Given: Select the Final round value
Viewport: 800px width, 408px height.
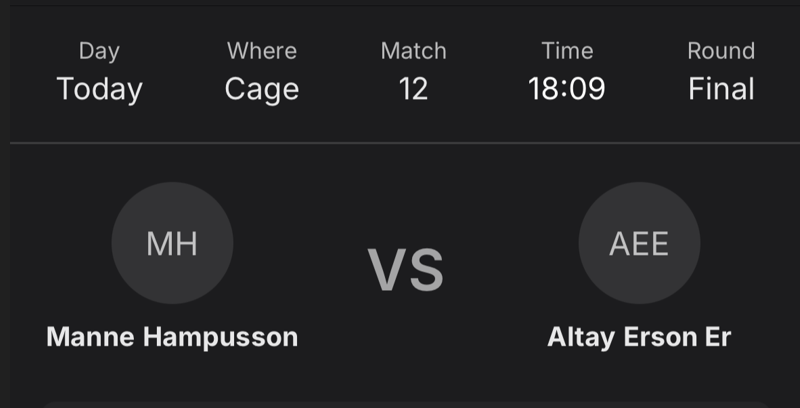Looking at the screenshot, I should (x=721, y=89).
